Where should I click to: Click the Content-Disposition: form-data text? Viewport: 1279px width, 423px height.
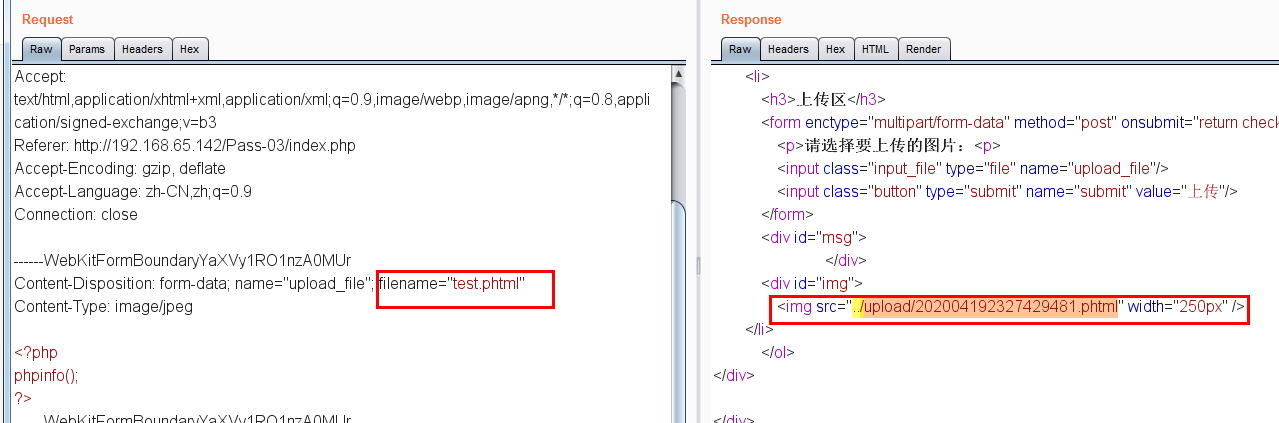coord(121,284)
